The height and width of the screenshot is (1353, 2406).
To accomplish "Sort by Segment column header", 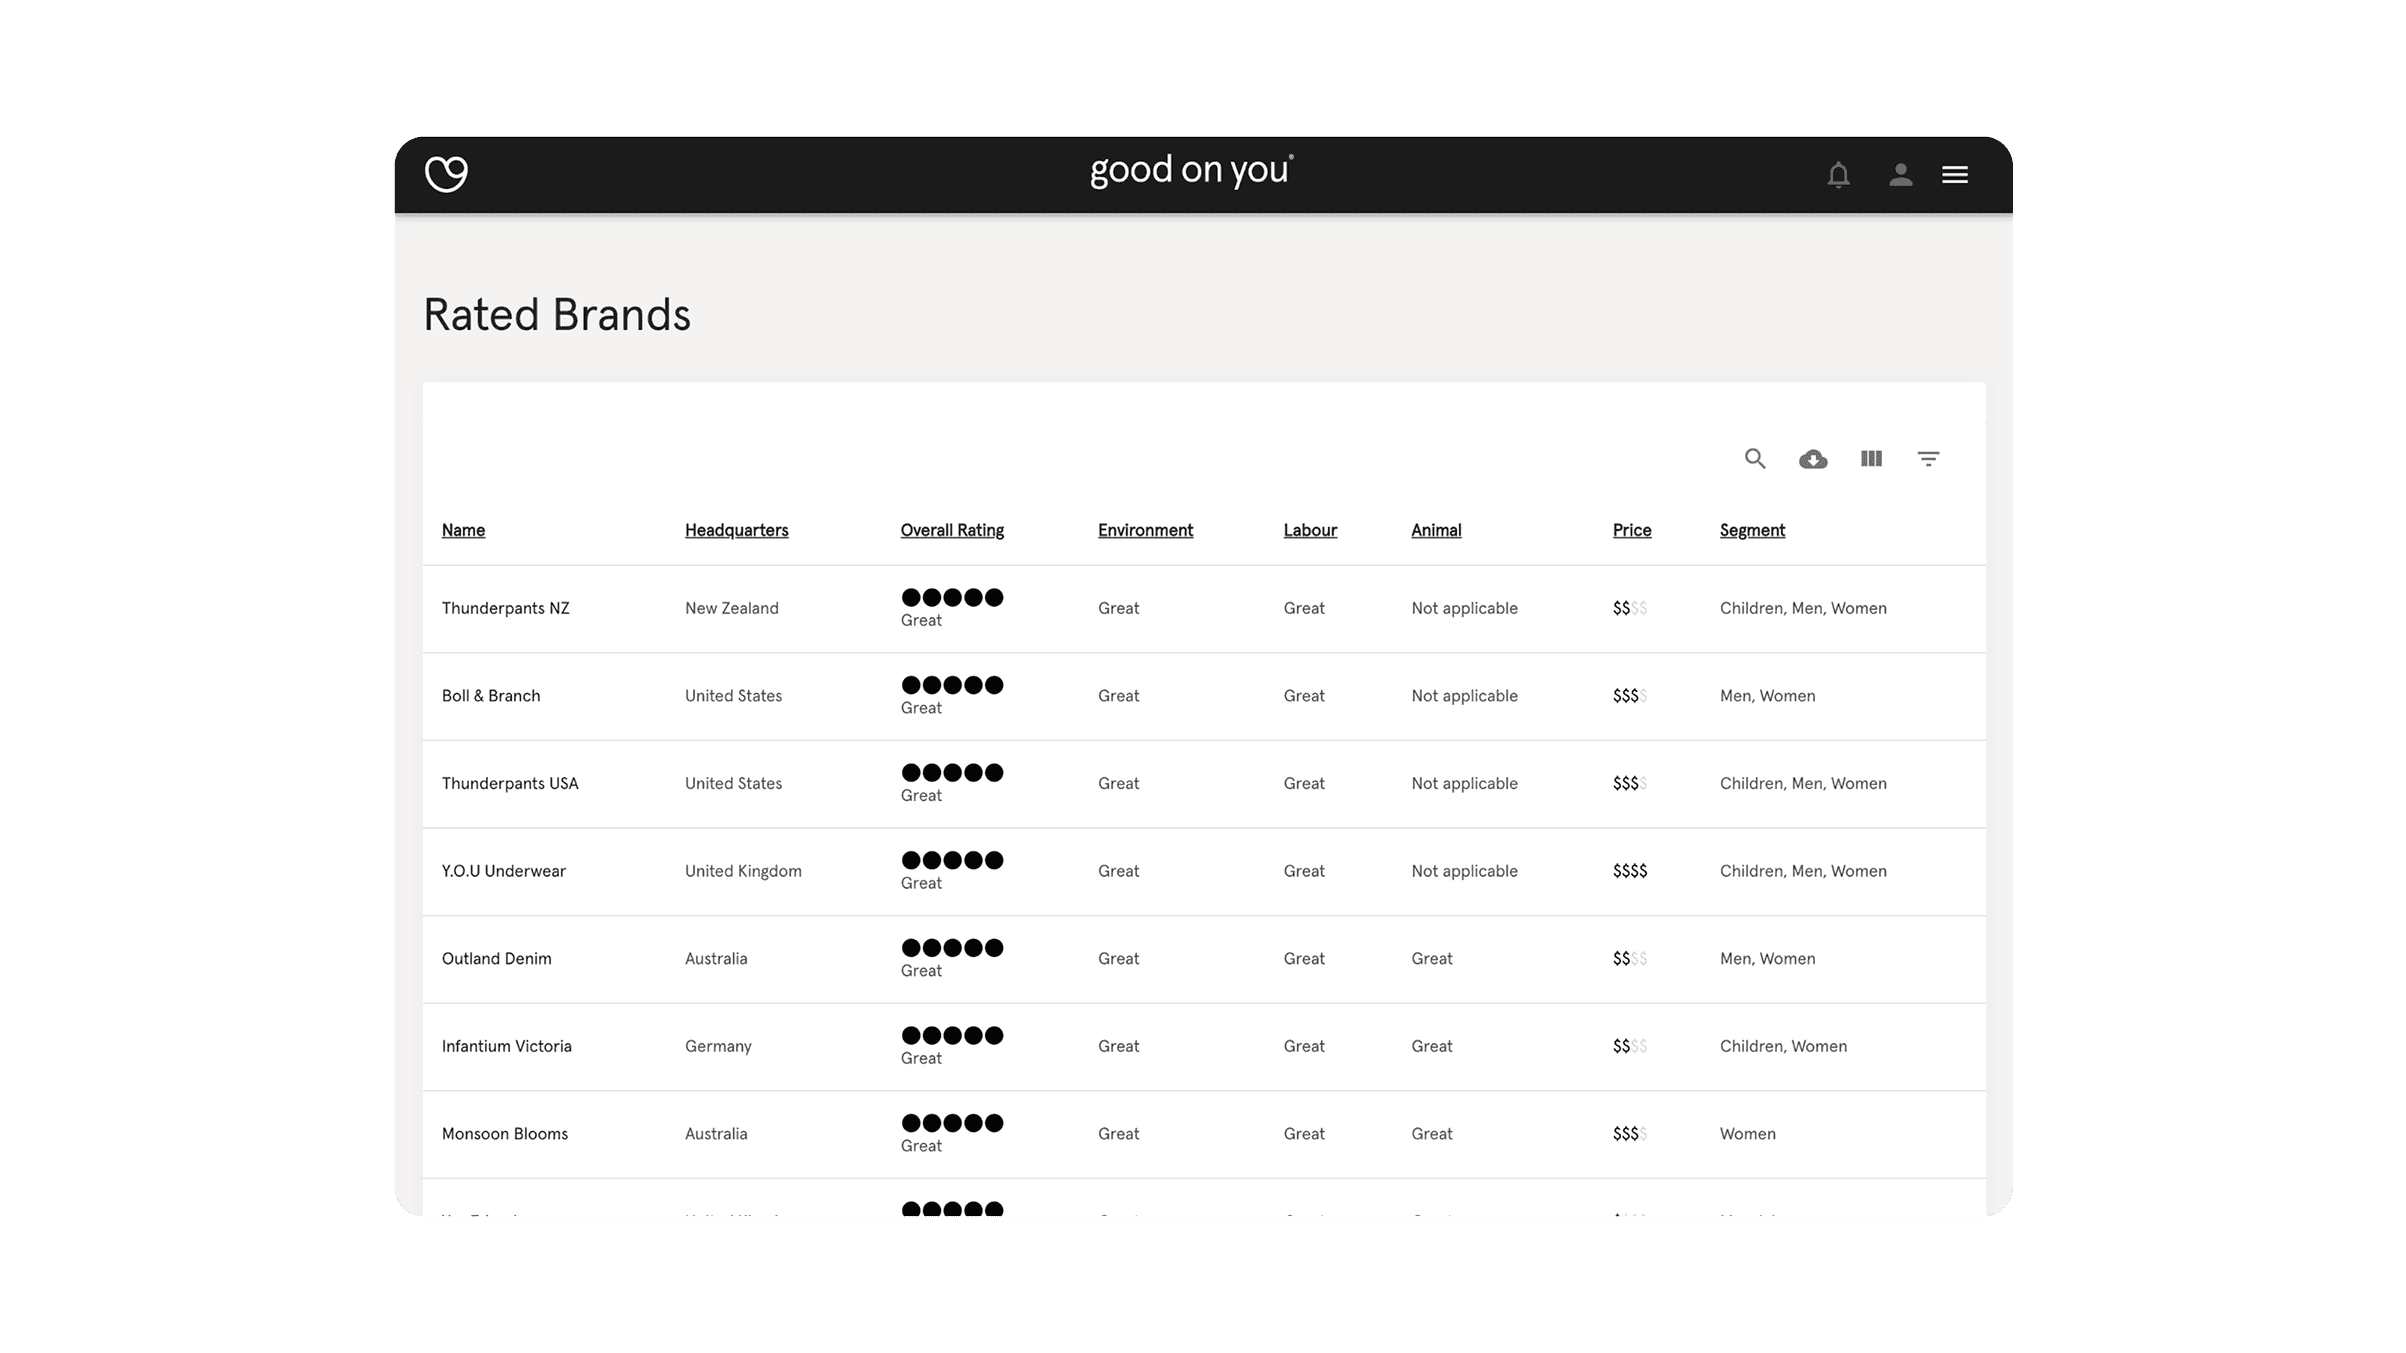I will coord(1752,530).
